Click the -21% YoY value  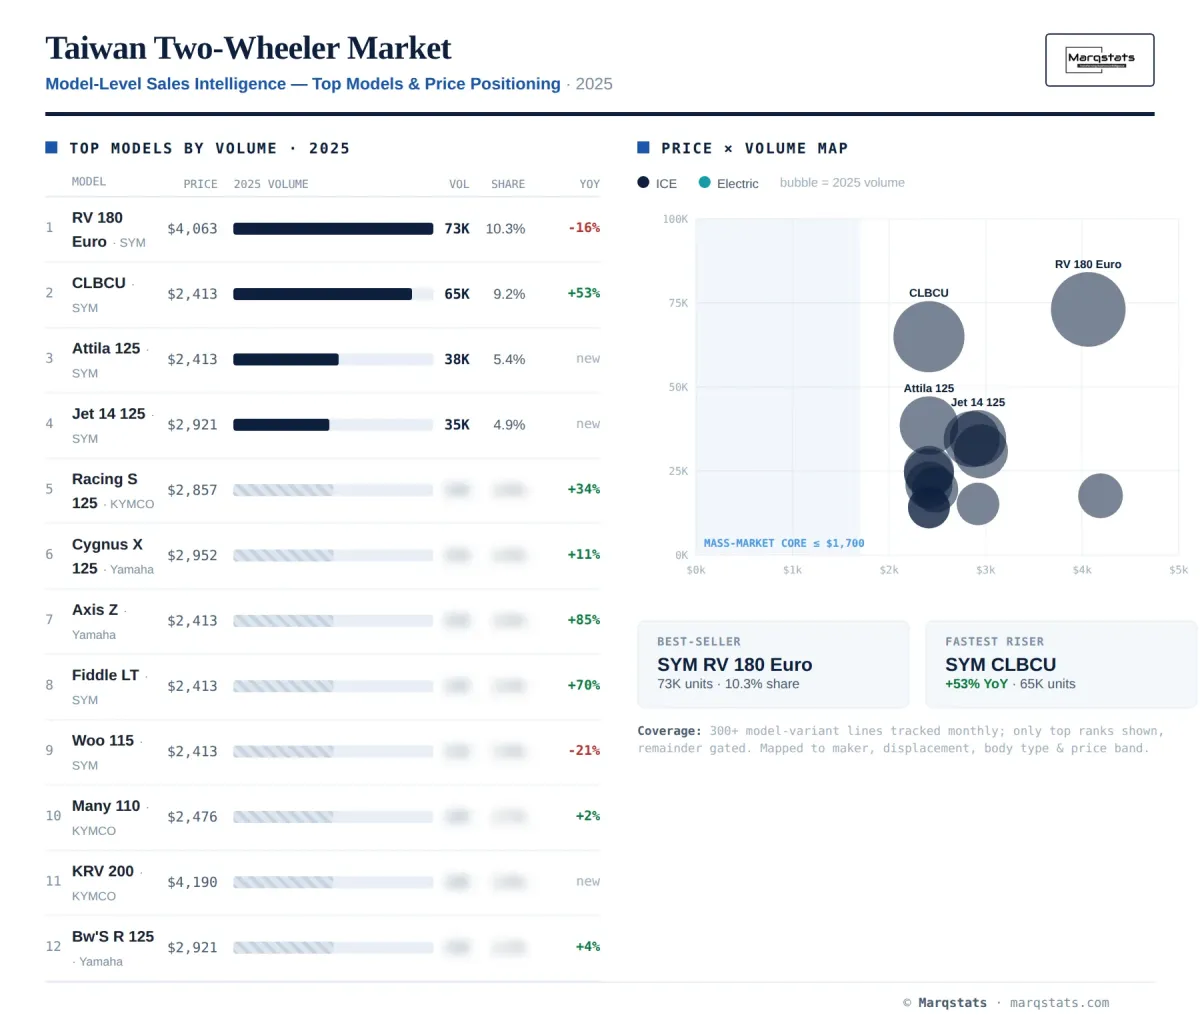[x=584, y=750]
